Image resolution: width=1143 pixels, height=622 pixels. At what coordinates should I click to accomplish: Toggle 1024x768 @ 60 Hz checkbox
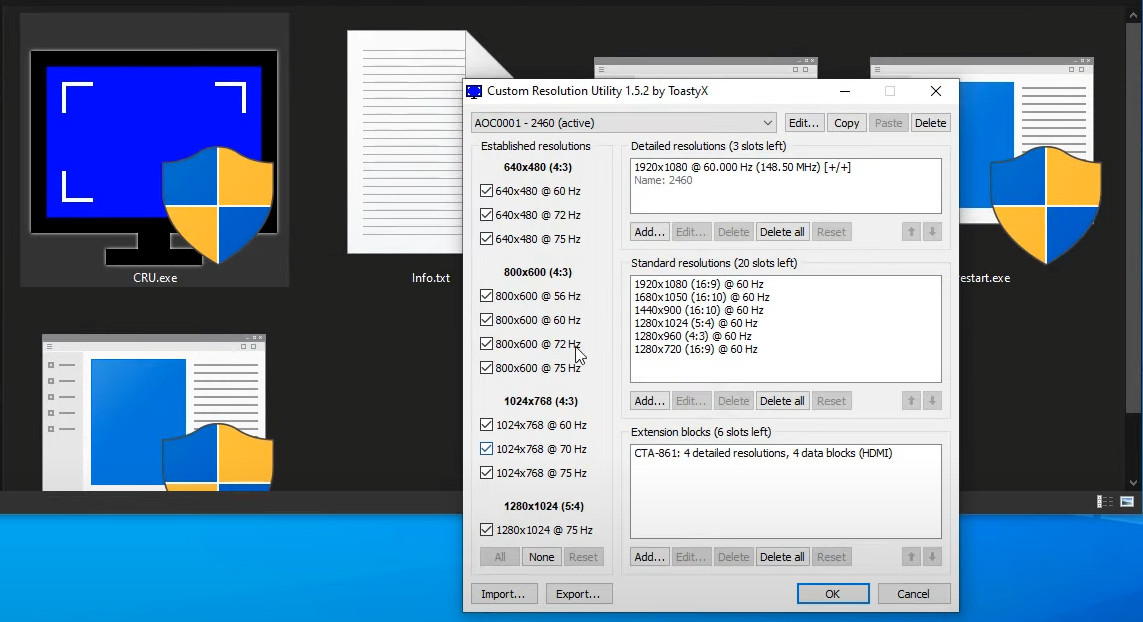[486, 425]
